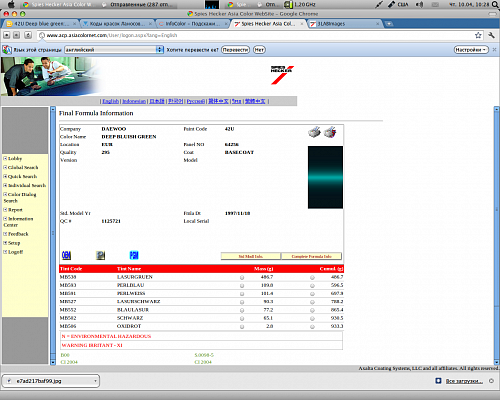Select Cumul radio button for LASURGRUEN

pyautogui.click(x=312, y=277)
